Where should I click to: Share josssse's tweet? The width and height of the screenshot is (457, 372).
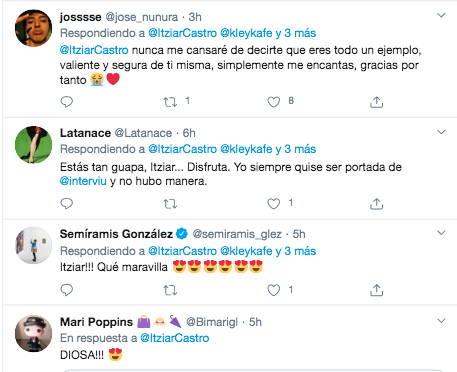(376, 102)
